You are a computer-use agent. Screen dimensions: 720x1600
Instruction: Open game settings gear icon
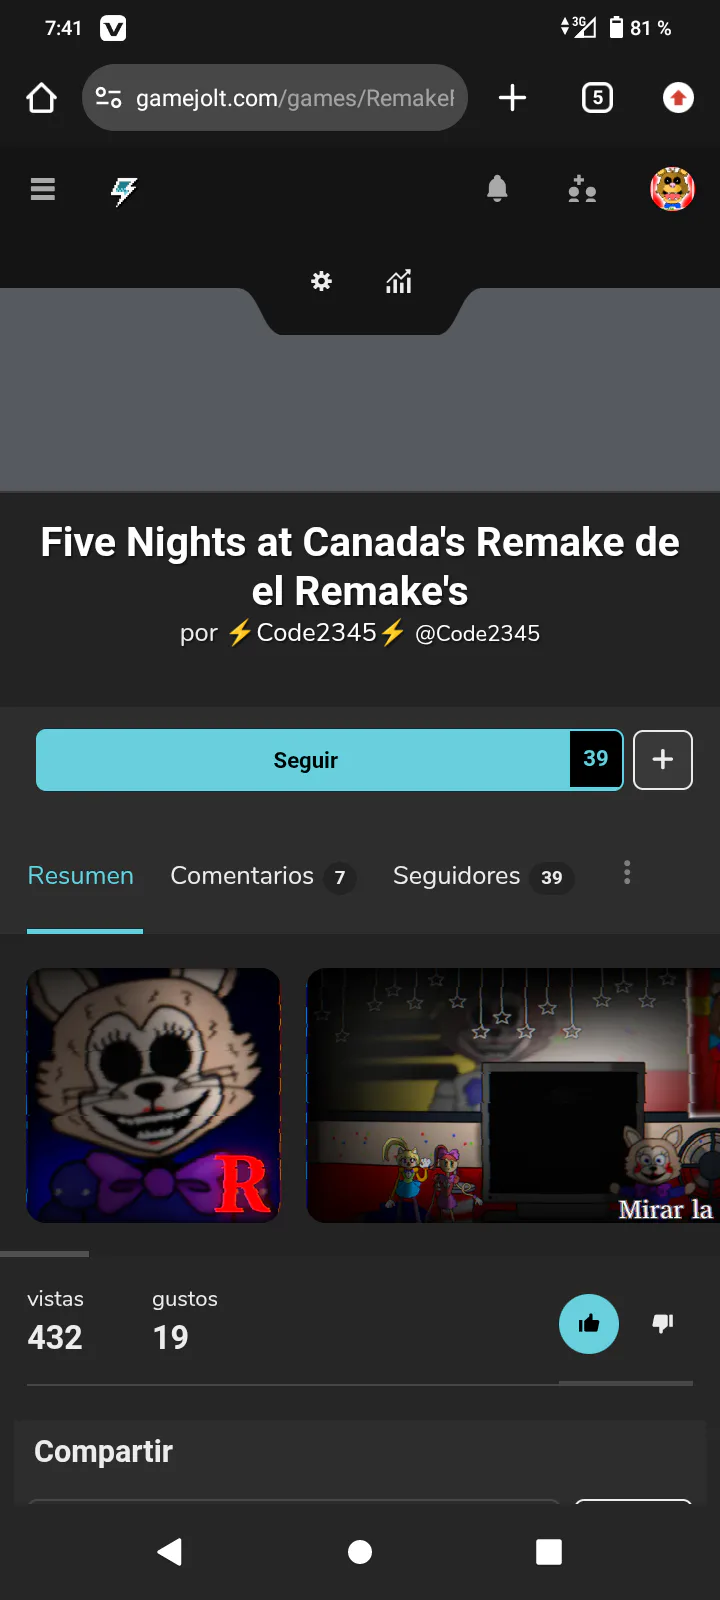[321, 281]
